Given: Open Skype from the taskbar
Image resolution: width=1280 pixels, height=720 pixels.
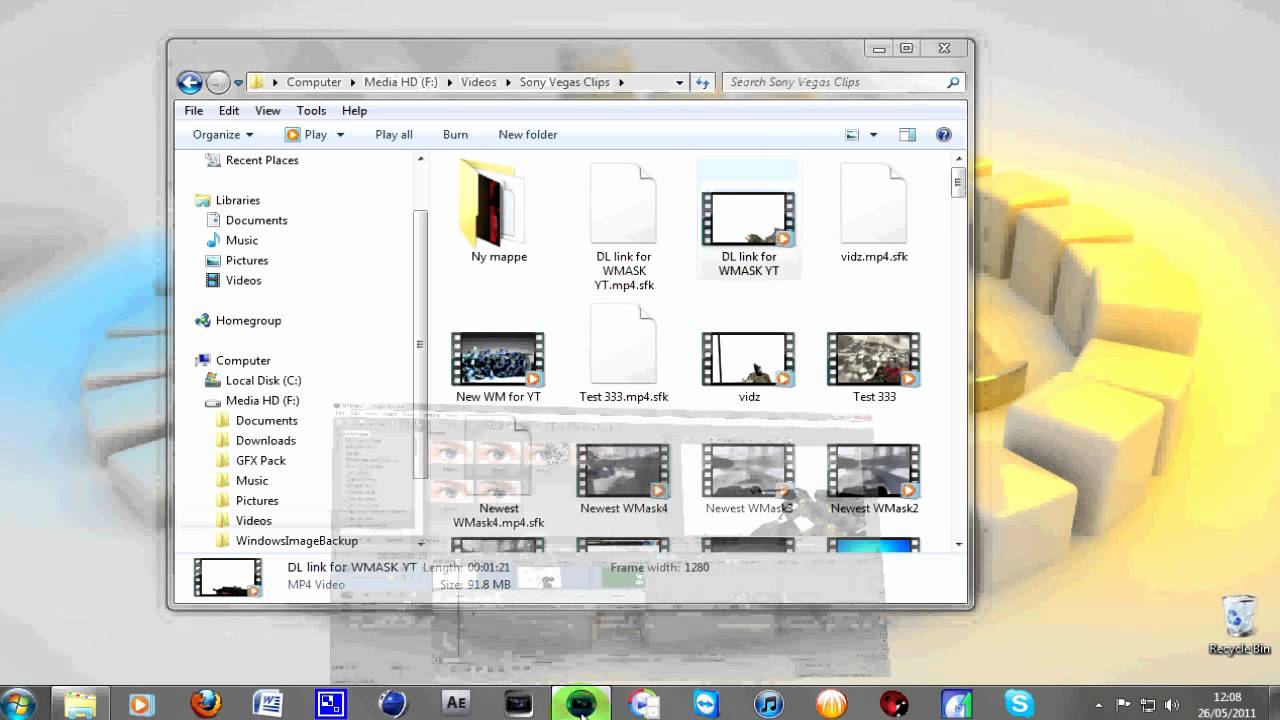Looking at the screenshot, I should pyautogui.click(x=1019, y=704).
